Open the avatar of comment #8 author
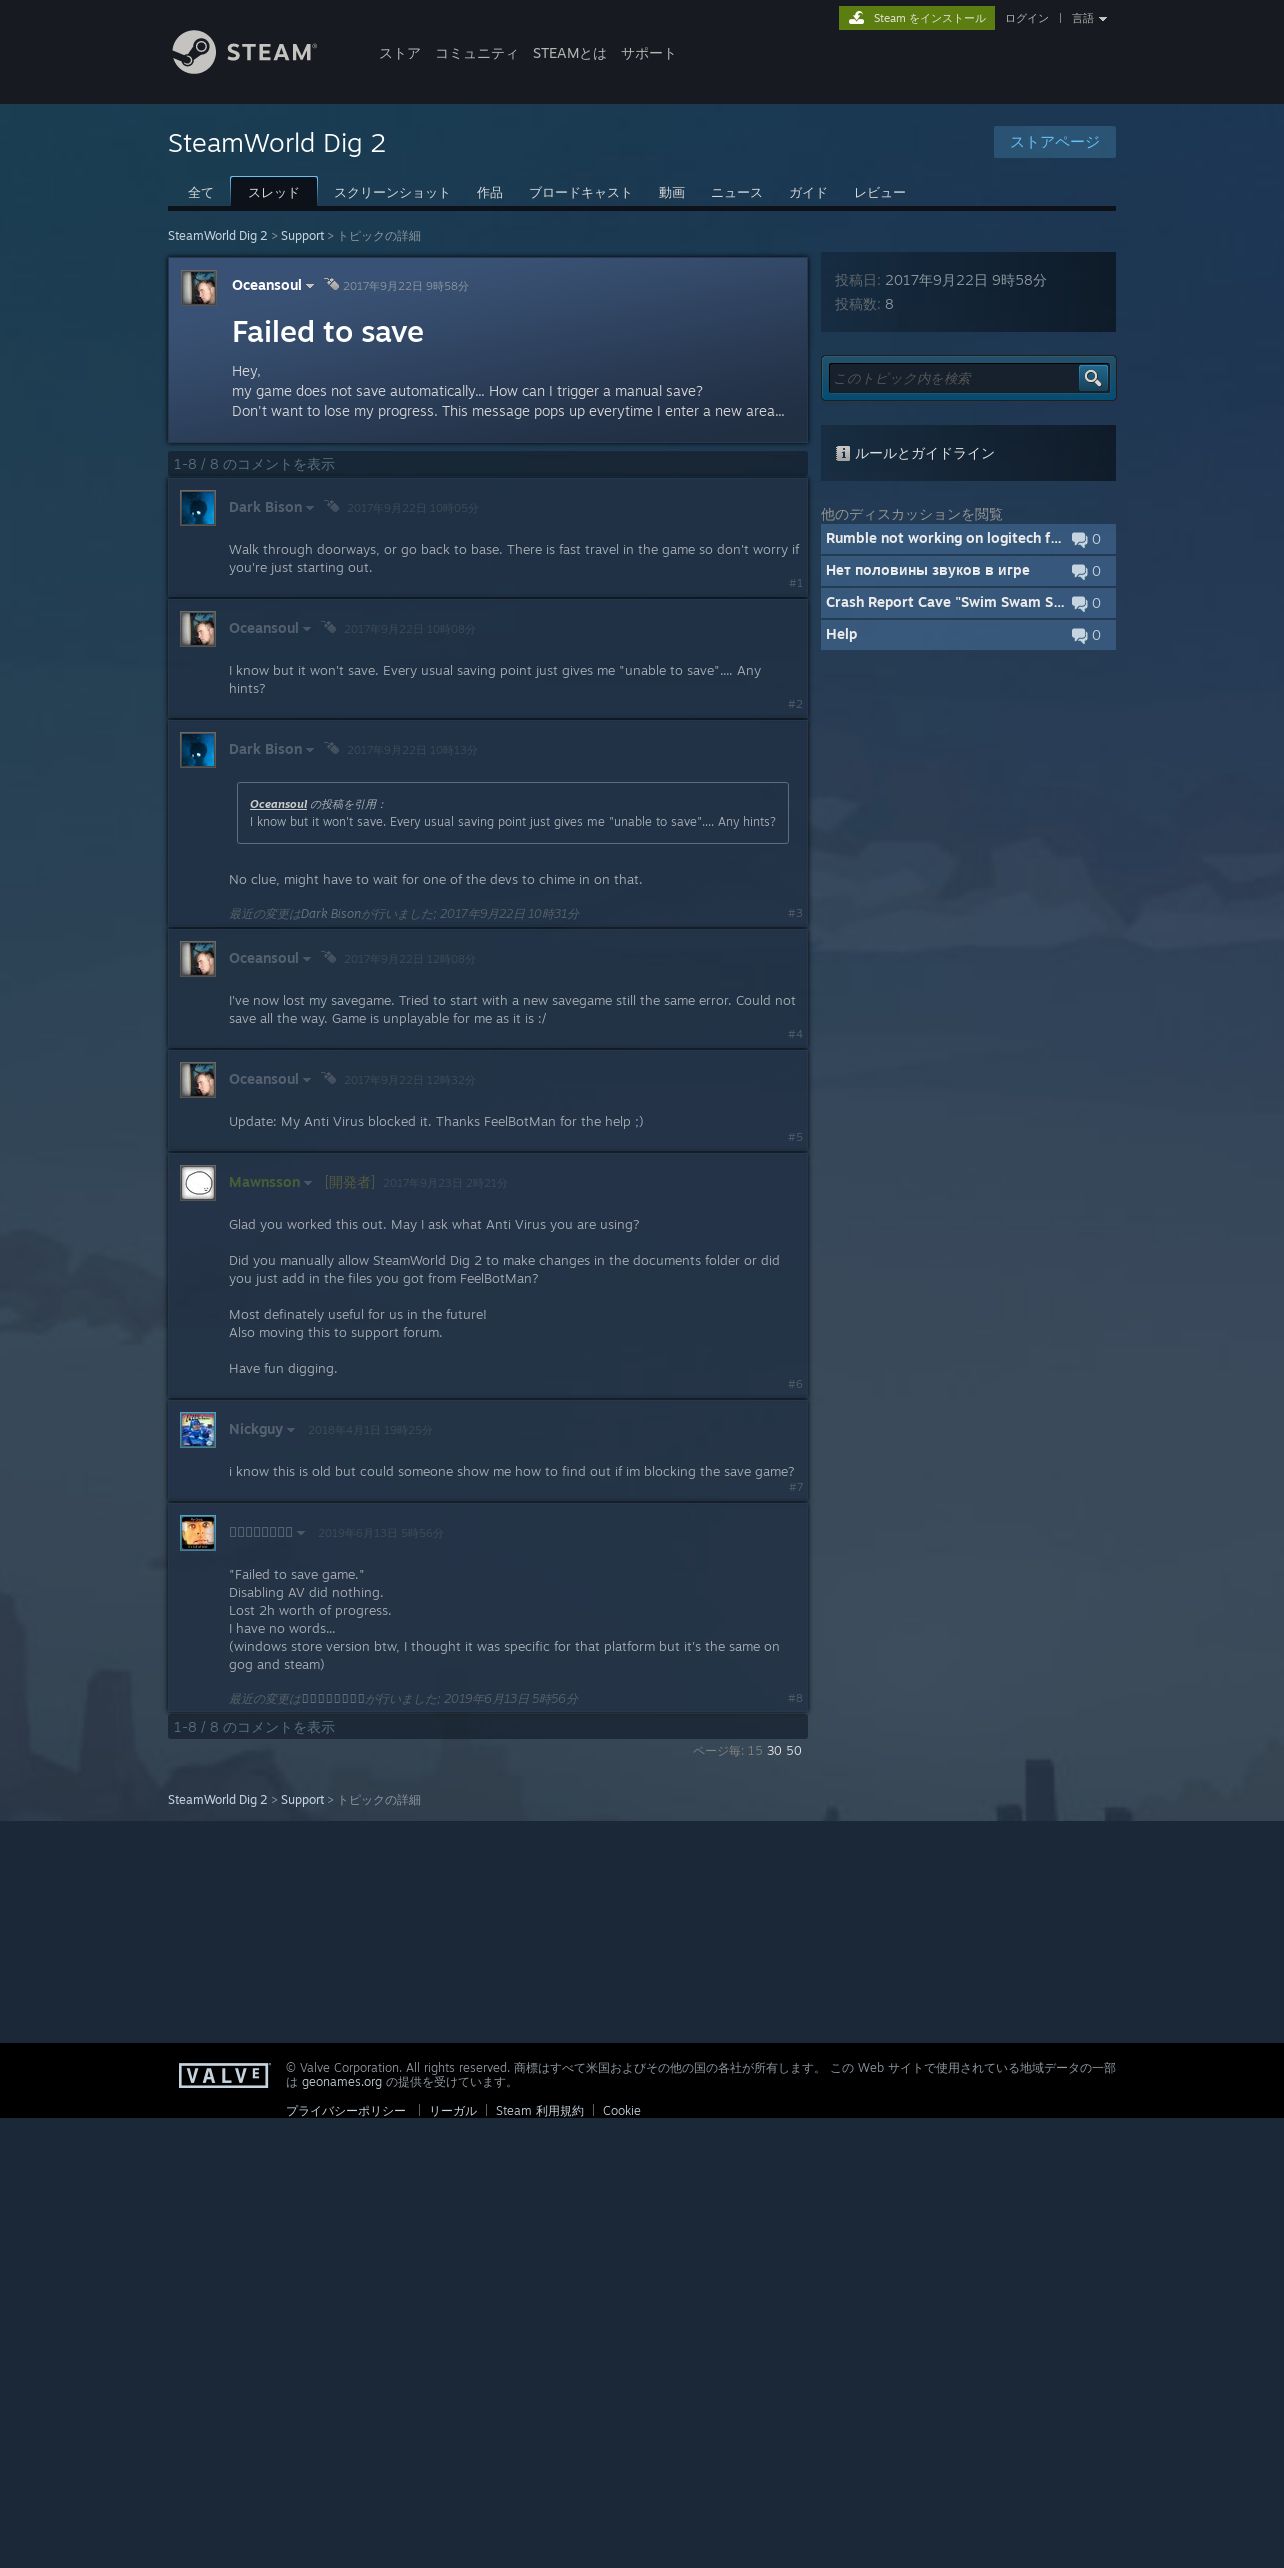 click(198, 1533)
